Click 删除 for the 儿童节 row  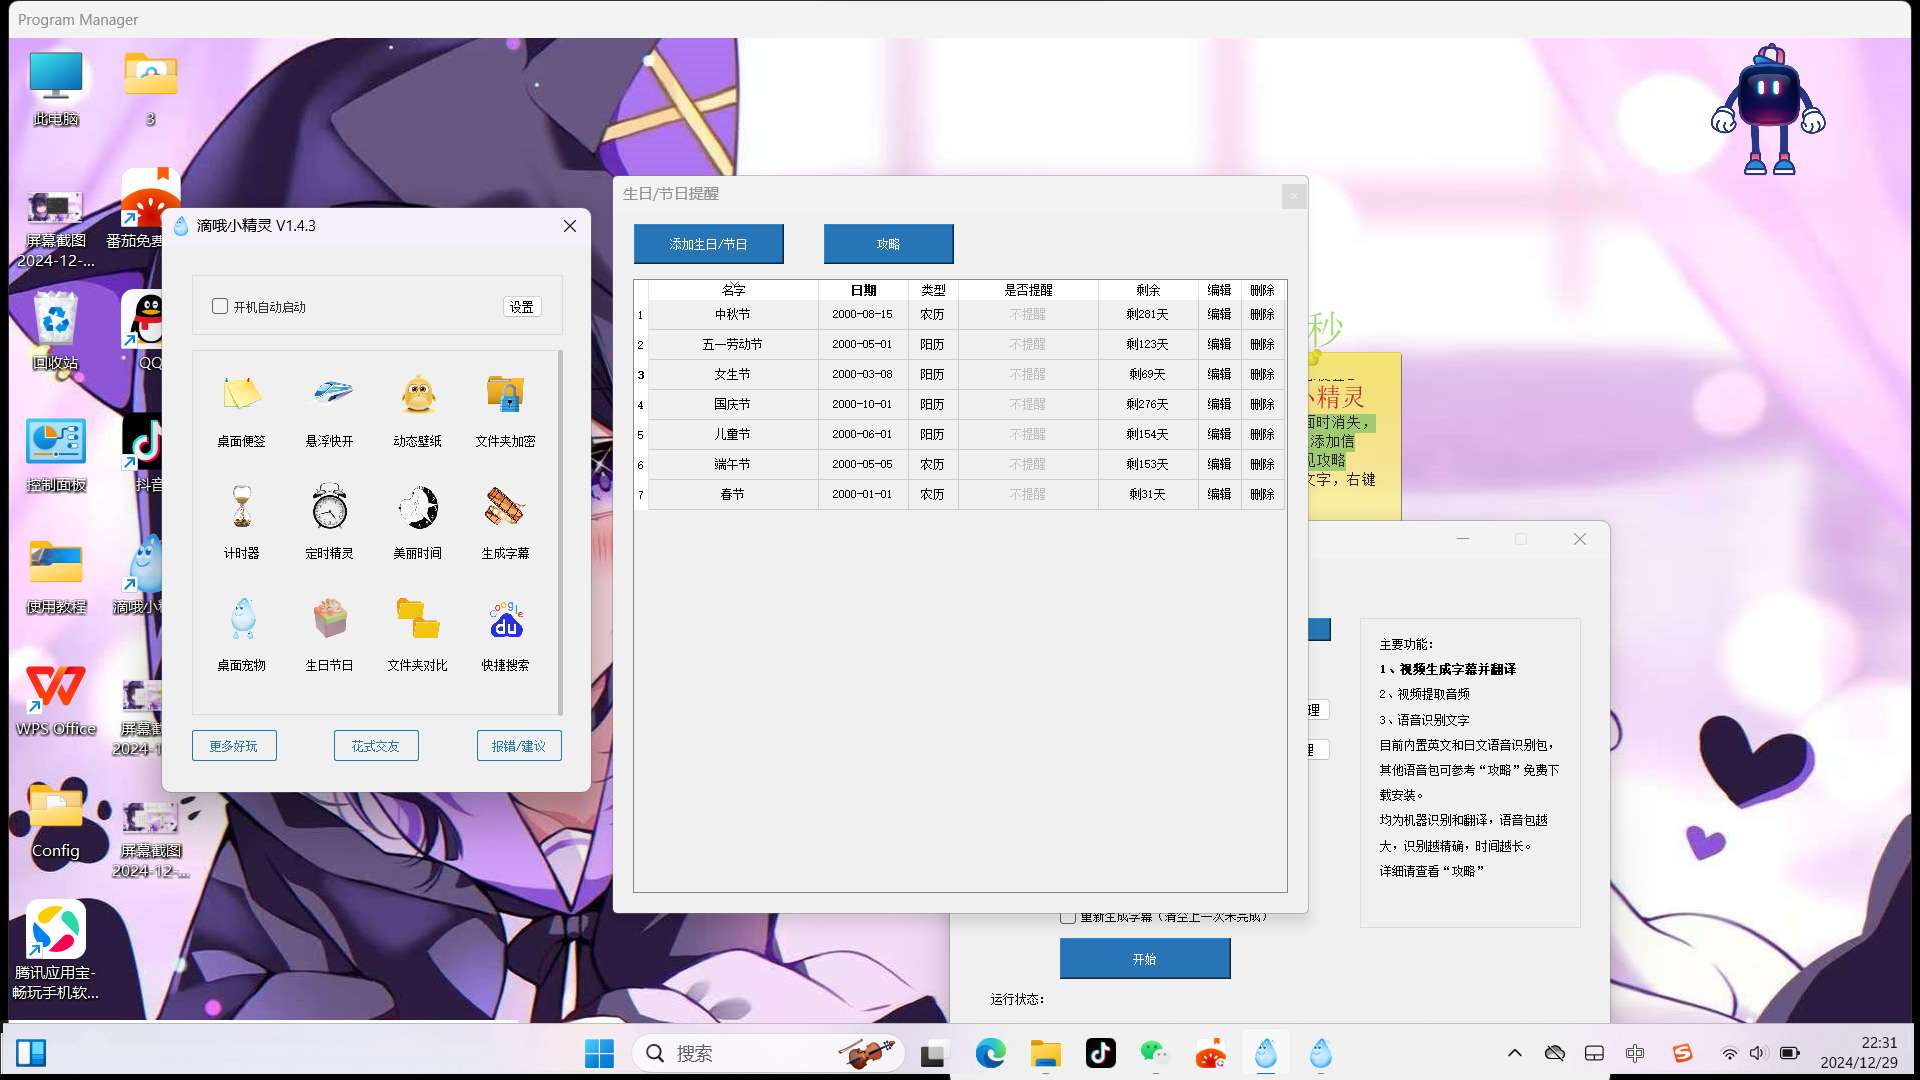pyautogui.click(x=1262, y=434)
